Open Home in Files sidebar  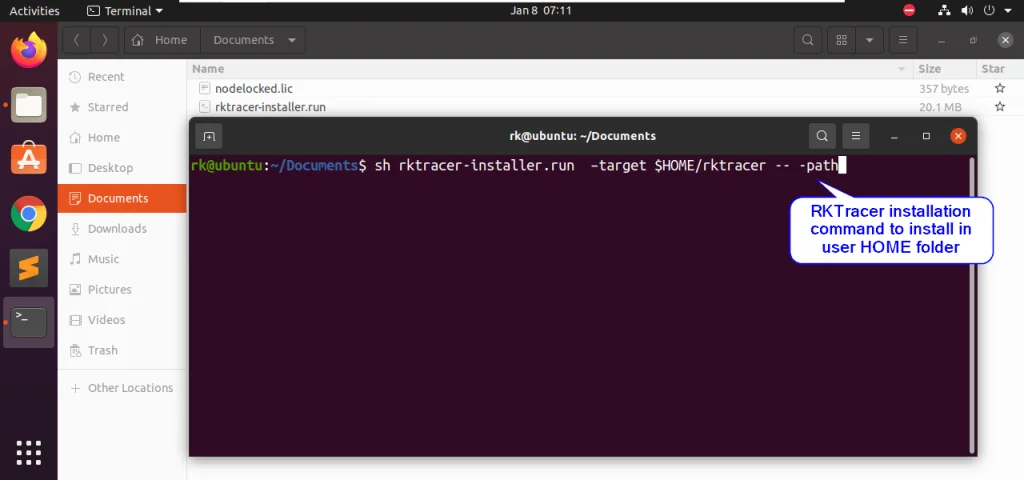122,137
